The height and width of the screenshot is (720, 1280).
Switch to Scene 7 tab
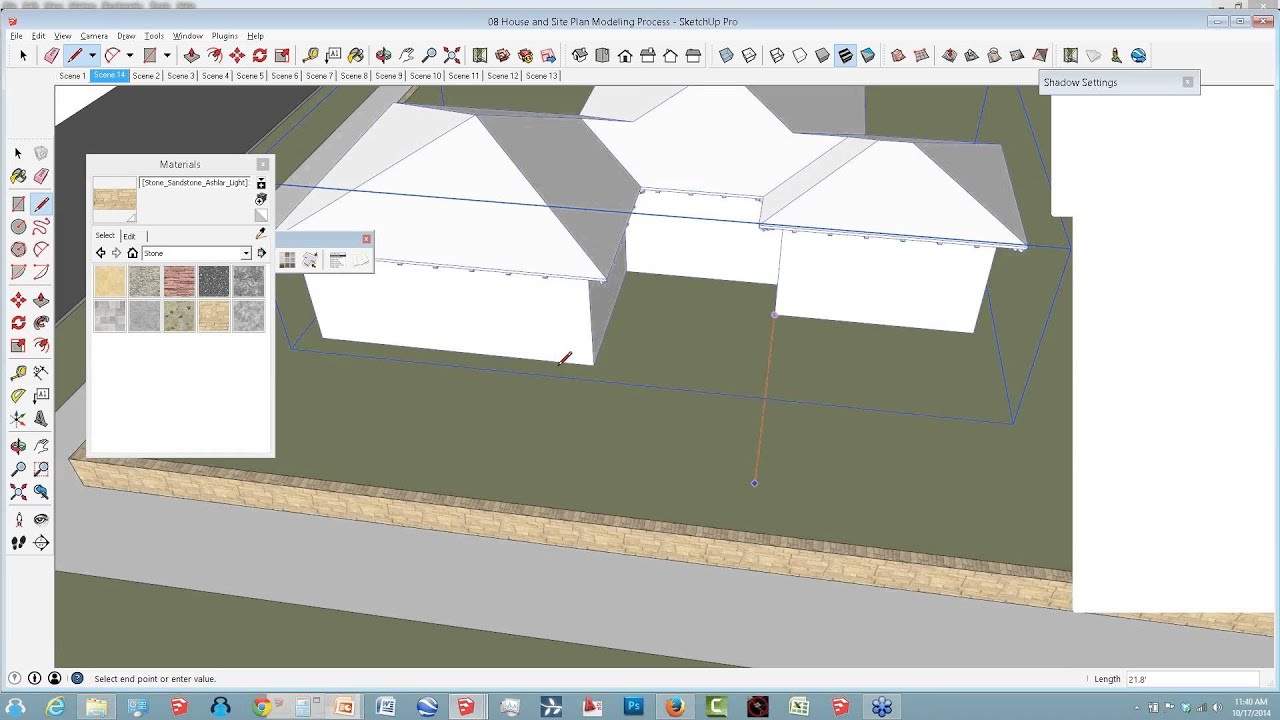319,76
